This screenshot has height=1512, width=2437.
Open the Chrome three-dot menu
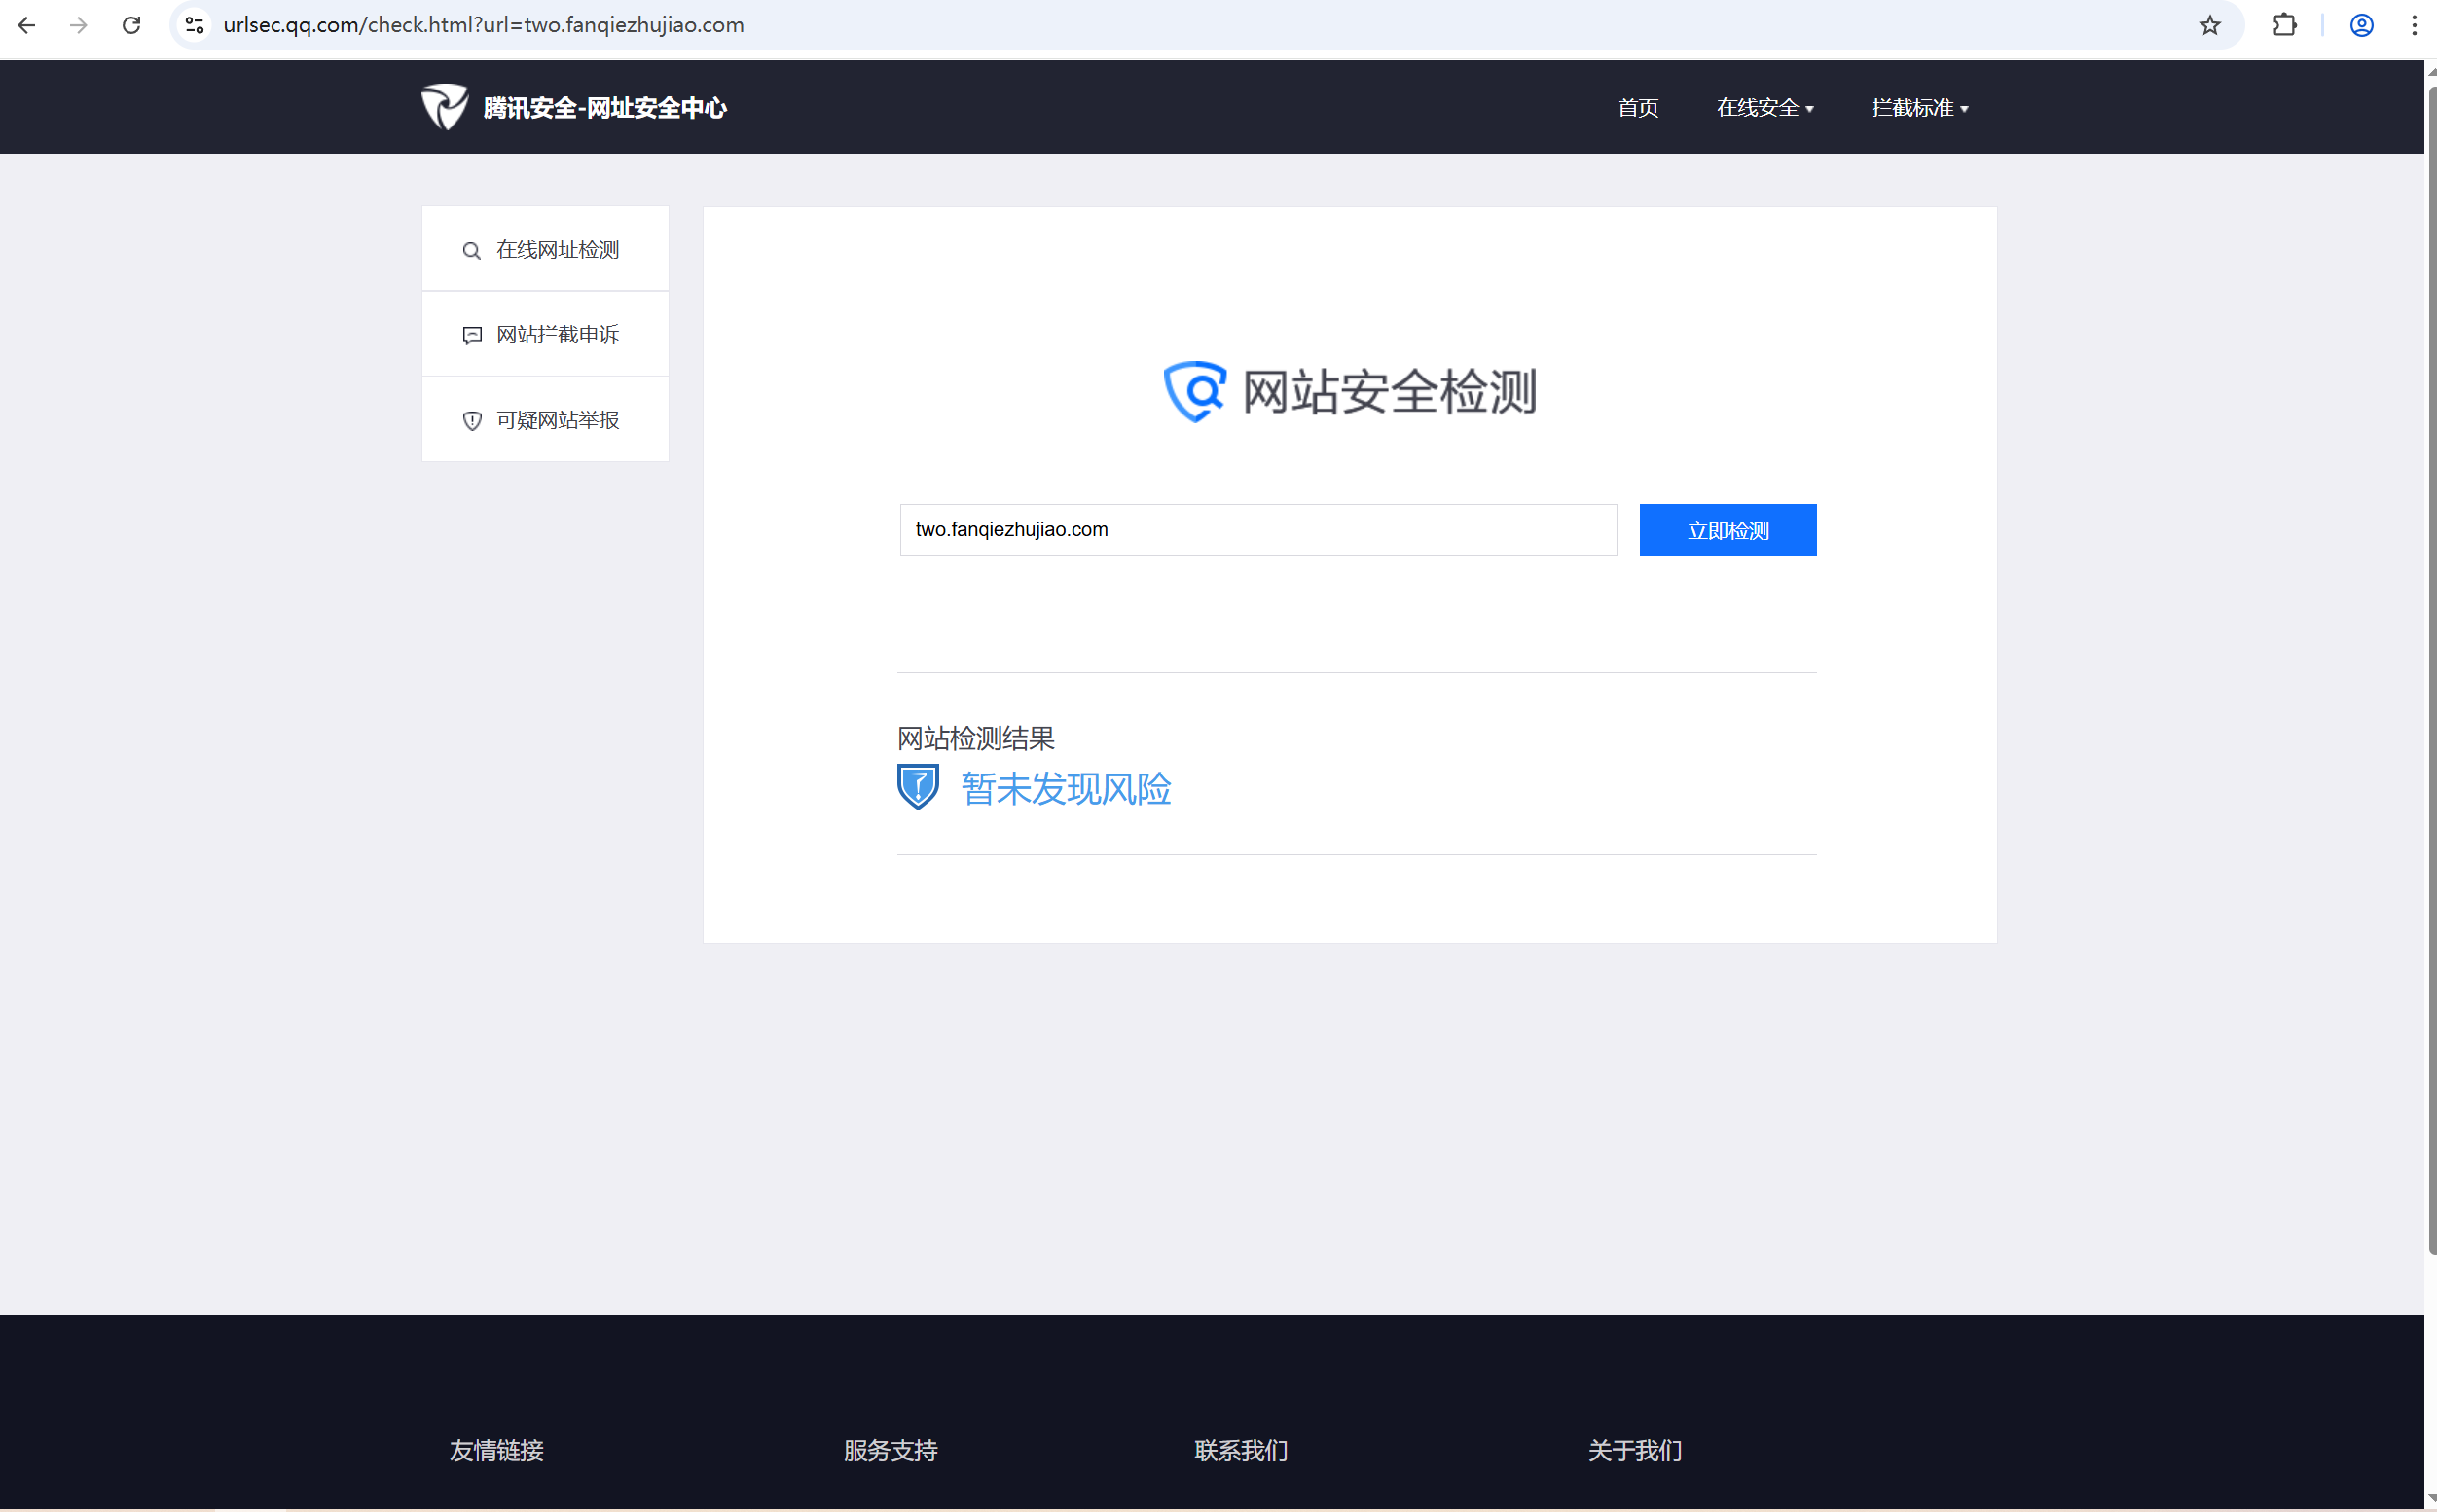click(2413, 25)
